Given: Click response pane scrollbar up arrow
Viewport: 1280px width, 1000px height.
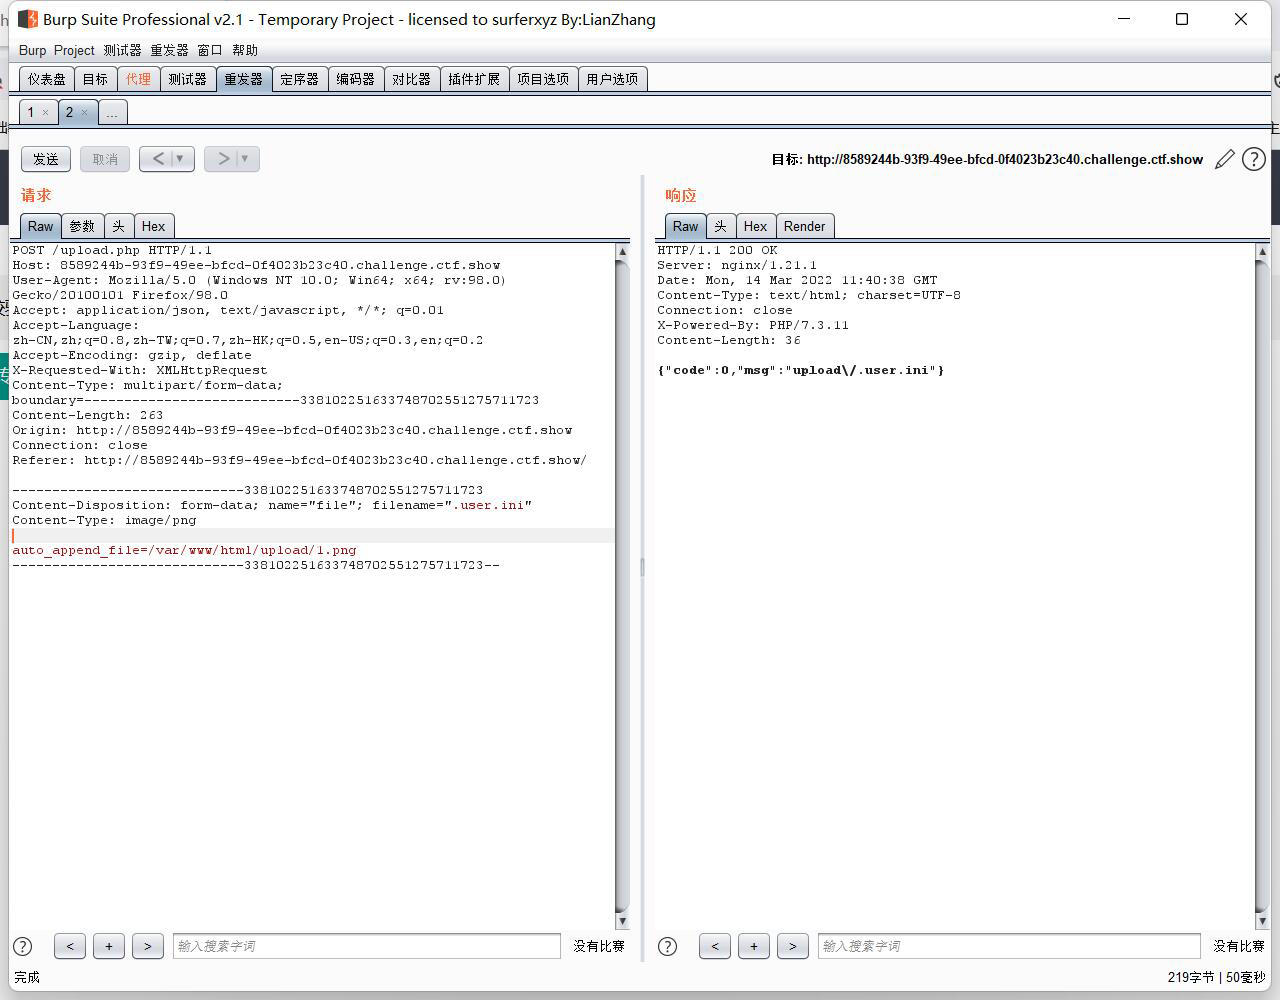Looking at the screenshot, I should pyautogui.click(x=1262, y=252).
